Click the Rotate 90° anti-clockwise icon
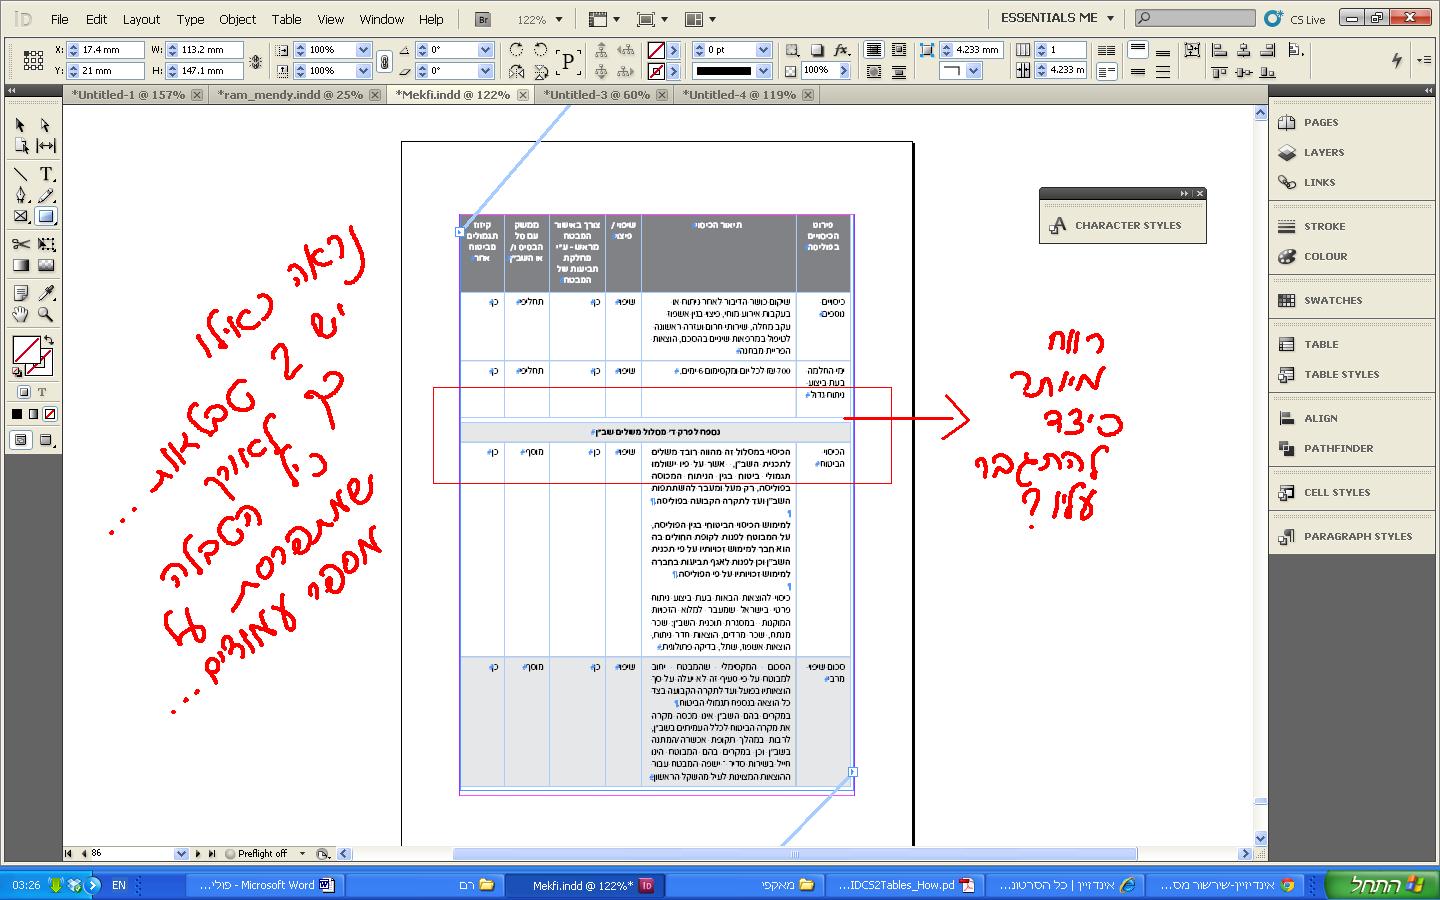 click(x=541, y=50)
